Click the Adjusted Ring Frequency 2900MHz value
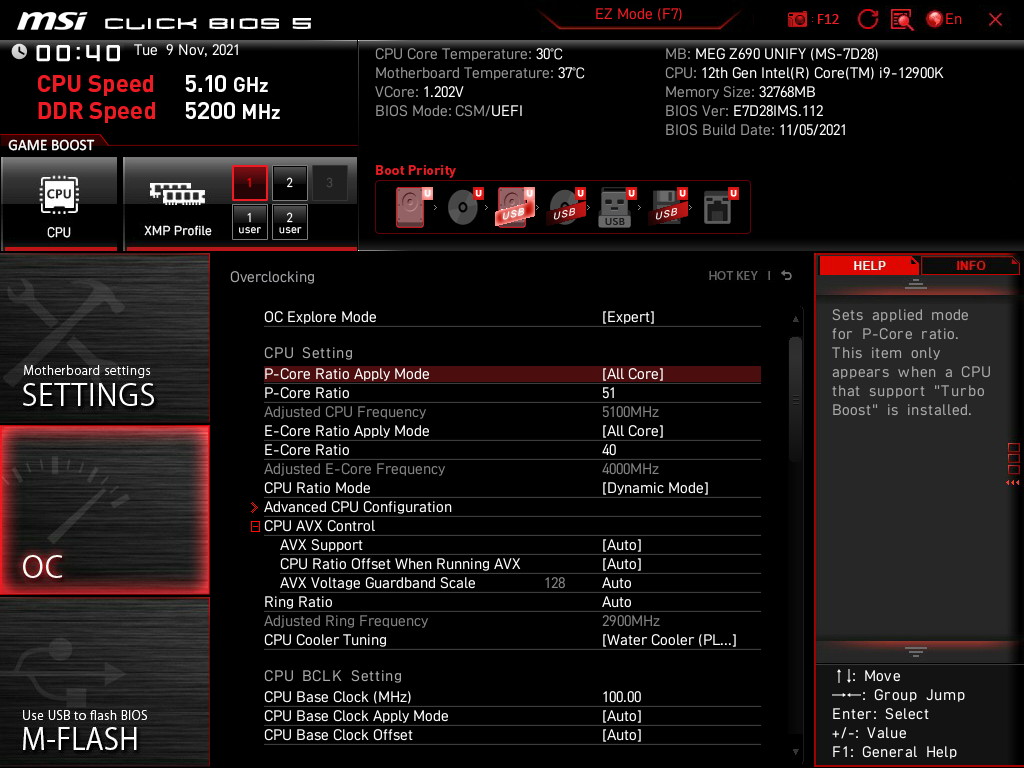The height and width of the screenshot is (768, 1024). coord(631,621)
